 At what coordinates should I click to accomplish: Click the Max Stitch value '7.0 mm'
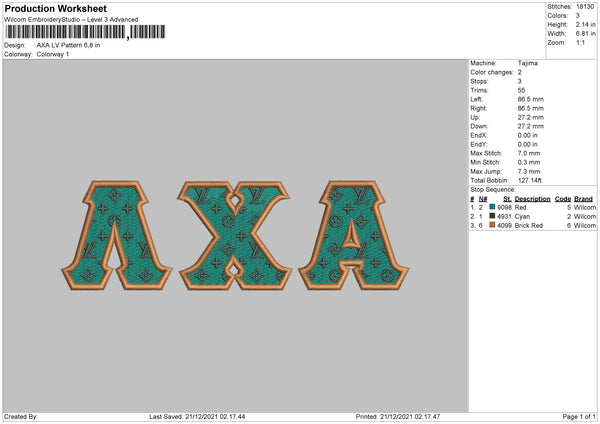[529, 153]
